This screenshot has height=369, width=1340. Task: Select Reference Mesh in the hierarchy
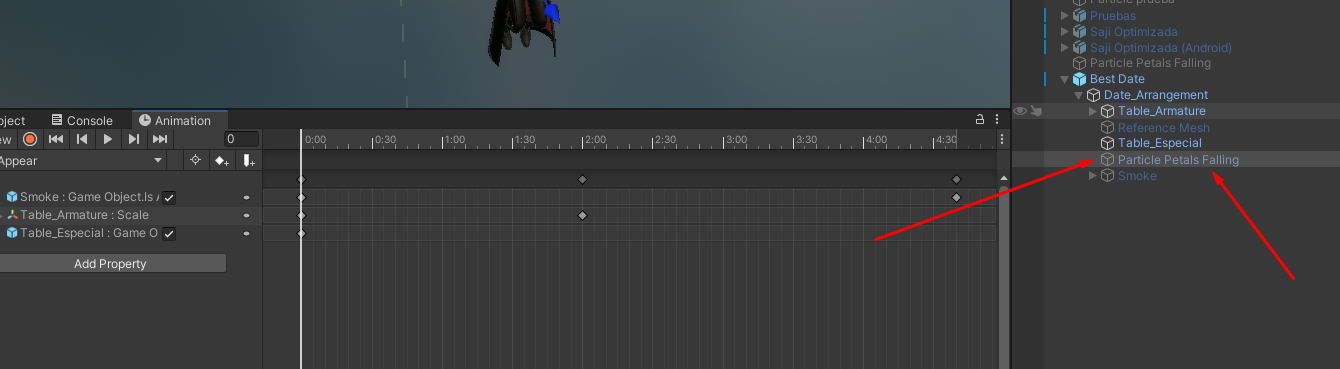[1164, 128]
